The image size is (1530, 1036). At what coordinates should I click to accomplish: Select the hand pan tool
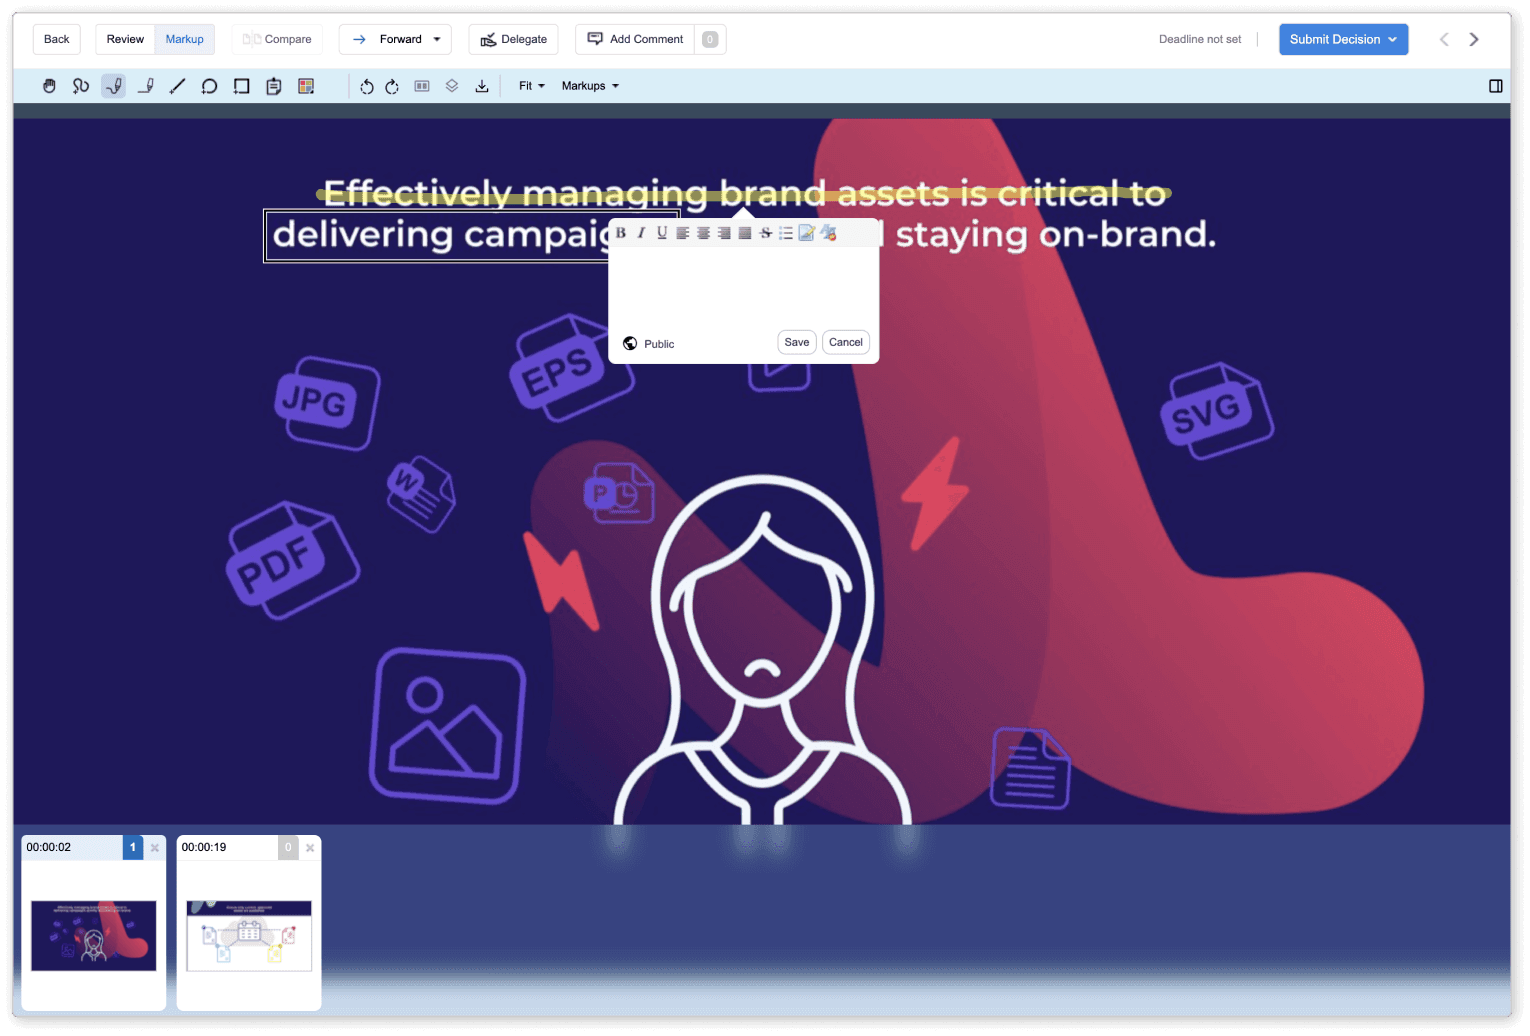click(x=49, y=86)
